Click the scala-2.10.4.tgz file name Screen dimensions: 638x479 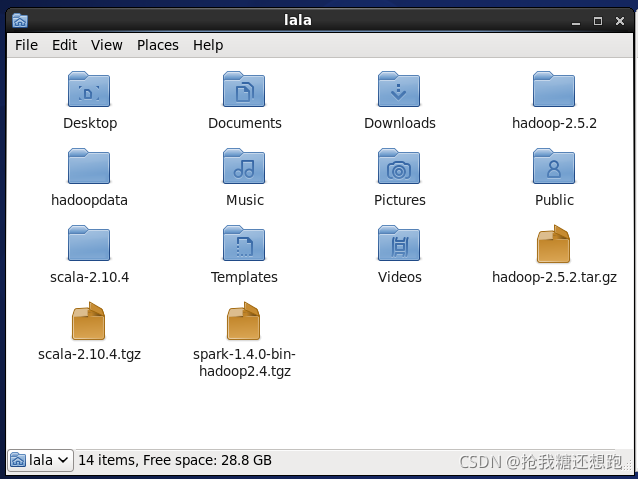89,354
